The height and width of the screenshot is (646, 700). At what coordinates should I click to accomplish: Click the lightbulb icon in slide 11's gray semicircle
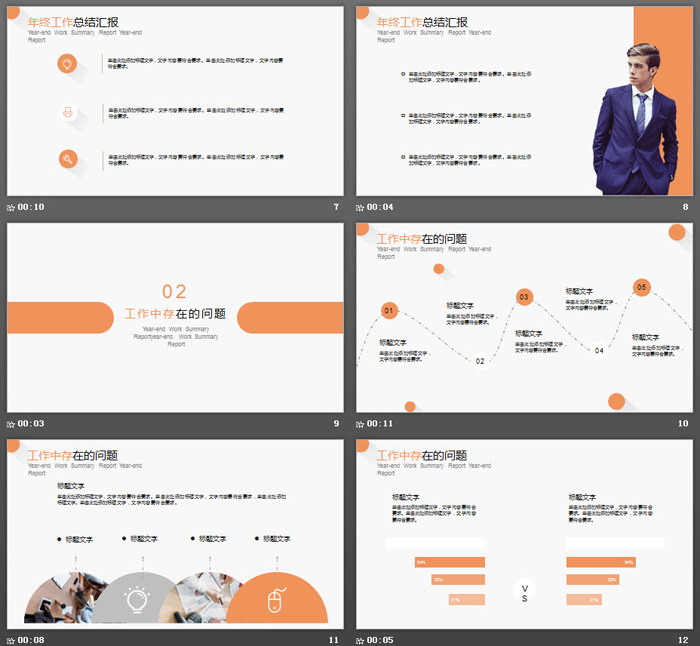(136, 600)
